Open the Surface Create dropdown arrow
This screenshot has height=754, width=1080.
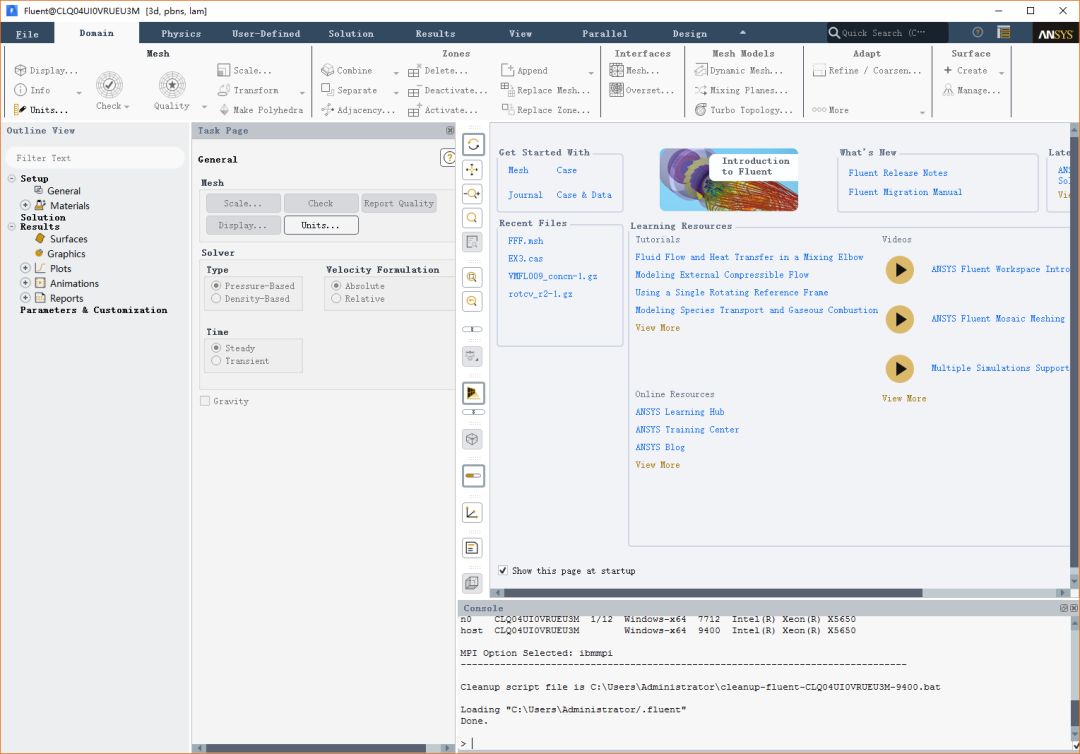pos(1001,72)
